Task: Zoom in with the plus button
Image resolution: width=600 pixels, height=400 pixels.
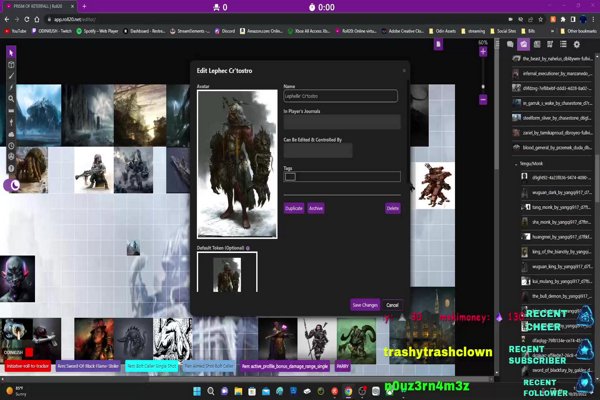Action: (483, 52)
